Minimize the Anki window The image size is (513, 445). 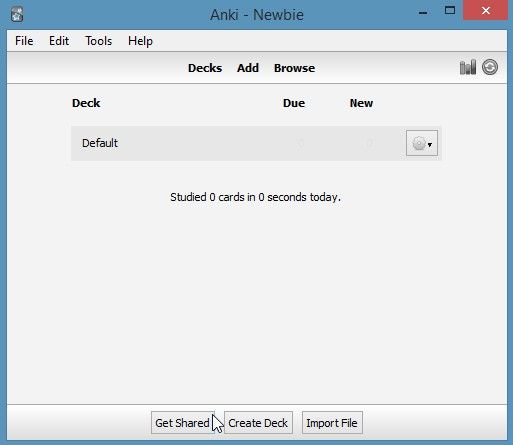(423, 13)
